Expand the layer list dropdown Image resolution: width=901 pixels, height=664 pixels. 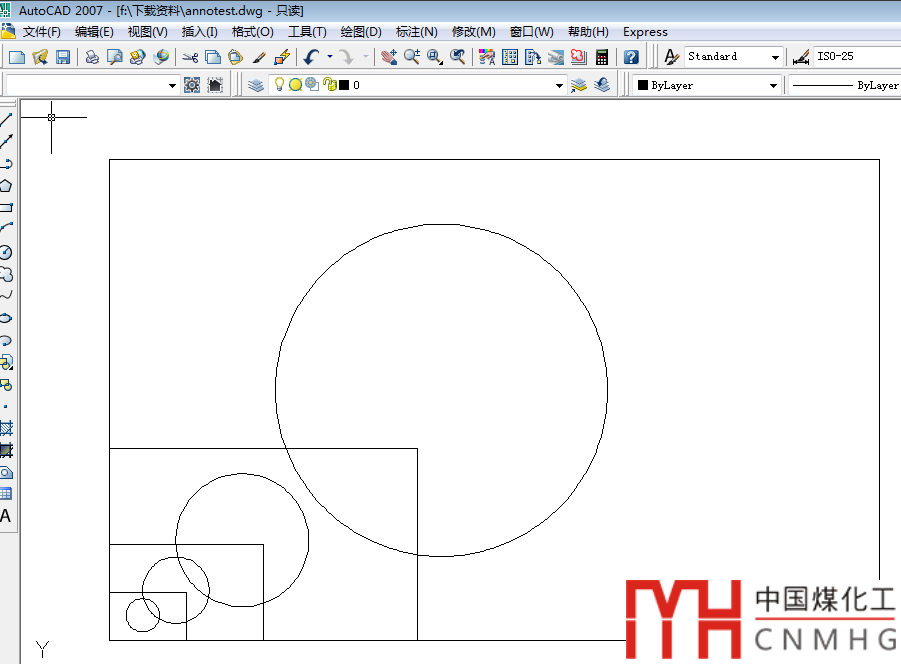[560, 87]
